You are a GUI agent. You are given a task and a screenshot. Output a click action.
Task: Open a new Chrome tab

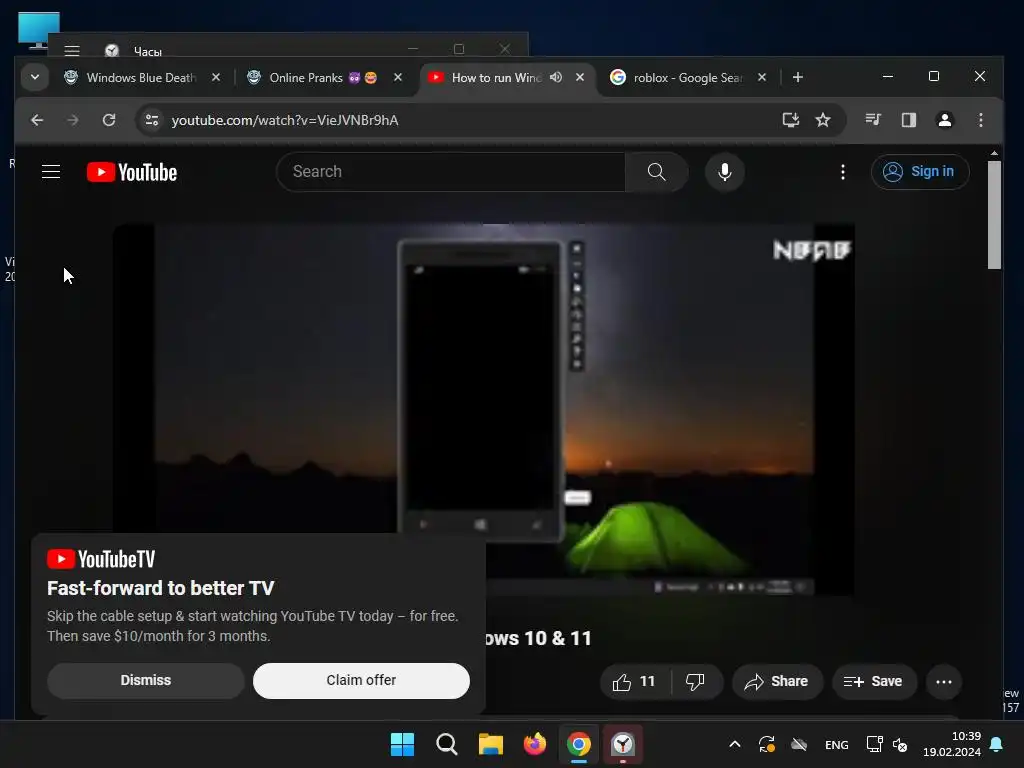coord(797,77)
